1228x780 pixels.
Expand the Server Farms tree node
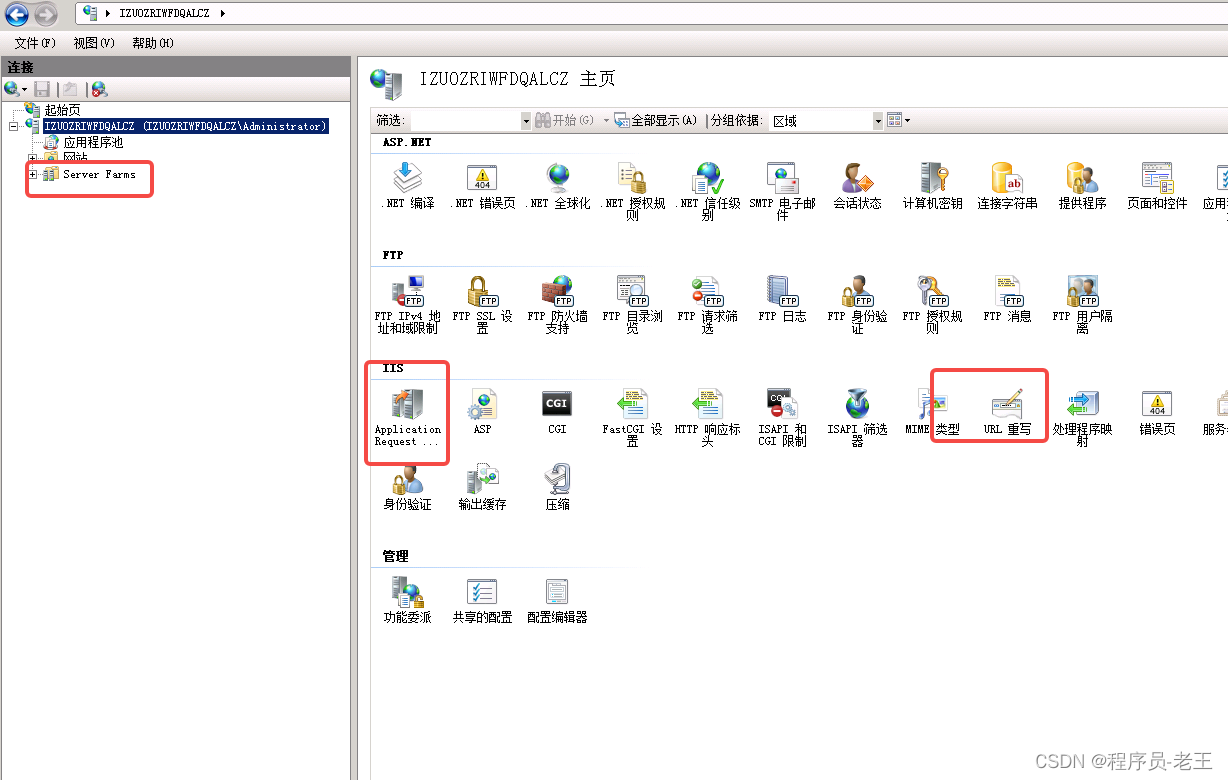tap(33, 174)
